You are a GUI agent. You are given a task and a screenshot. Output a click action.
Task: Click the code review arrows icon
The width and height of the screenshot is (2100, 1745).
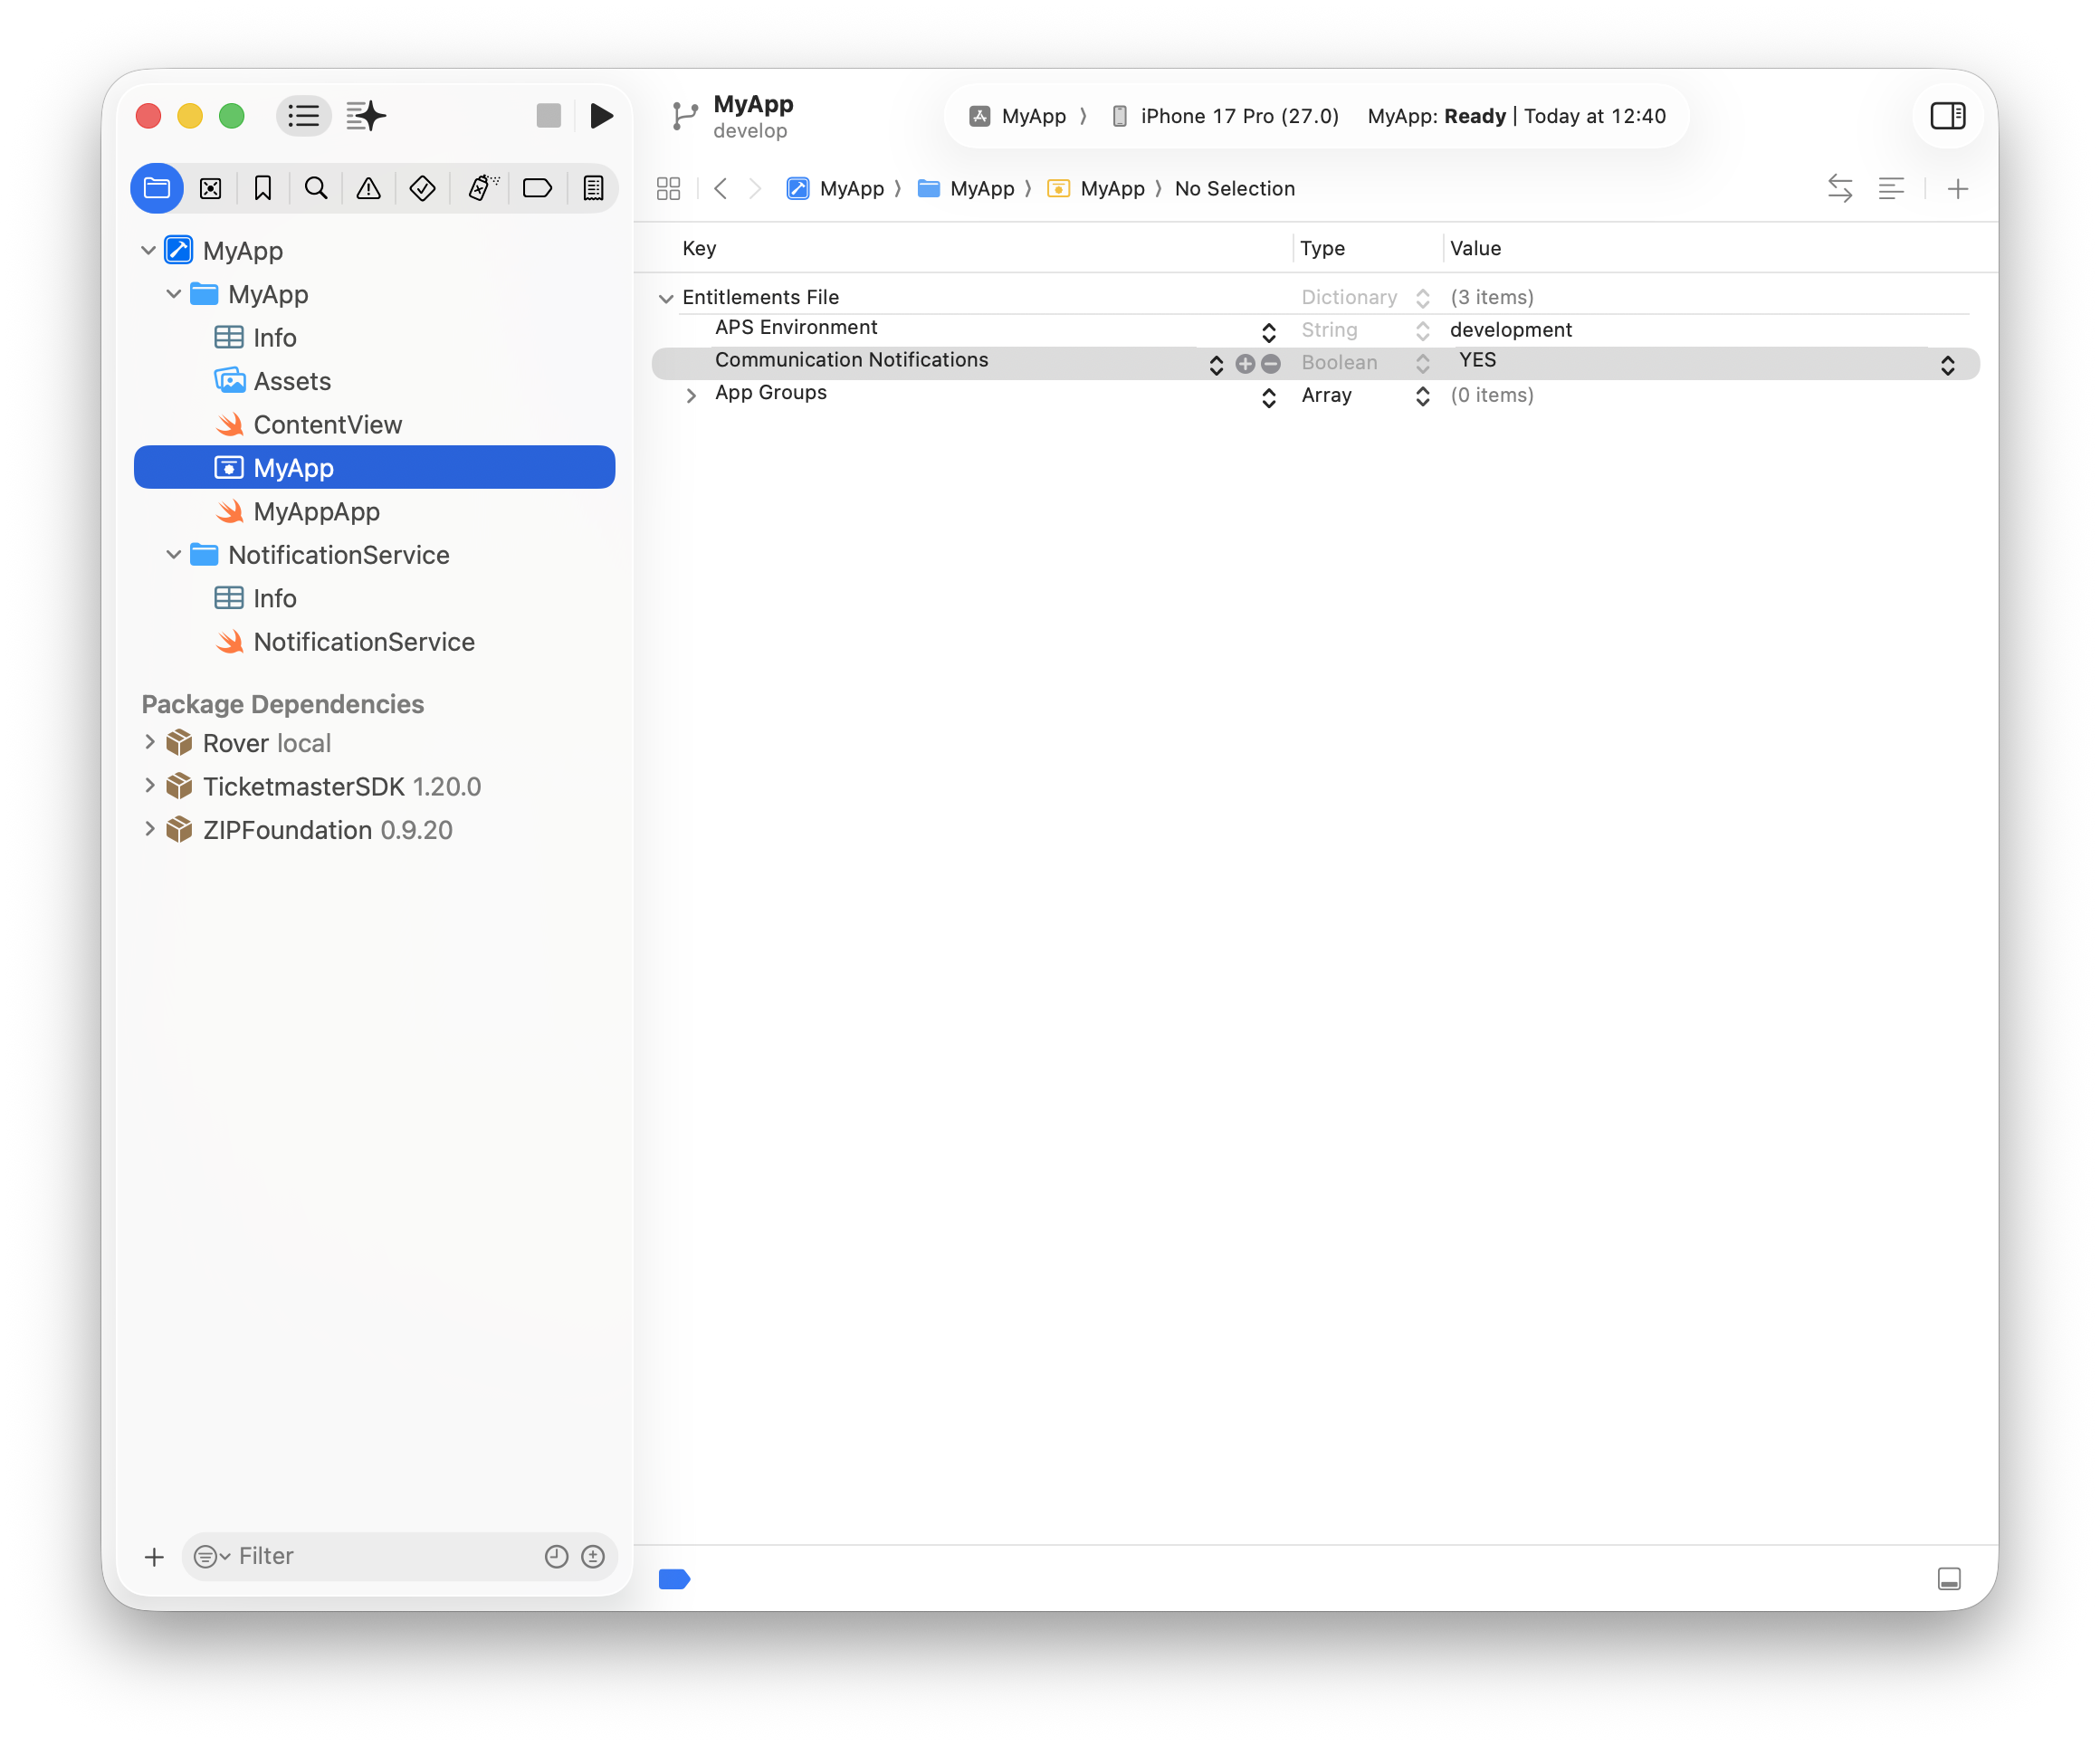click(x=1840, y=188)
